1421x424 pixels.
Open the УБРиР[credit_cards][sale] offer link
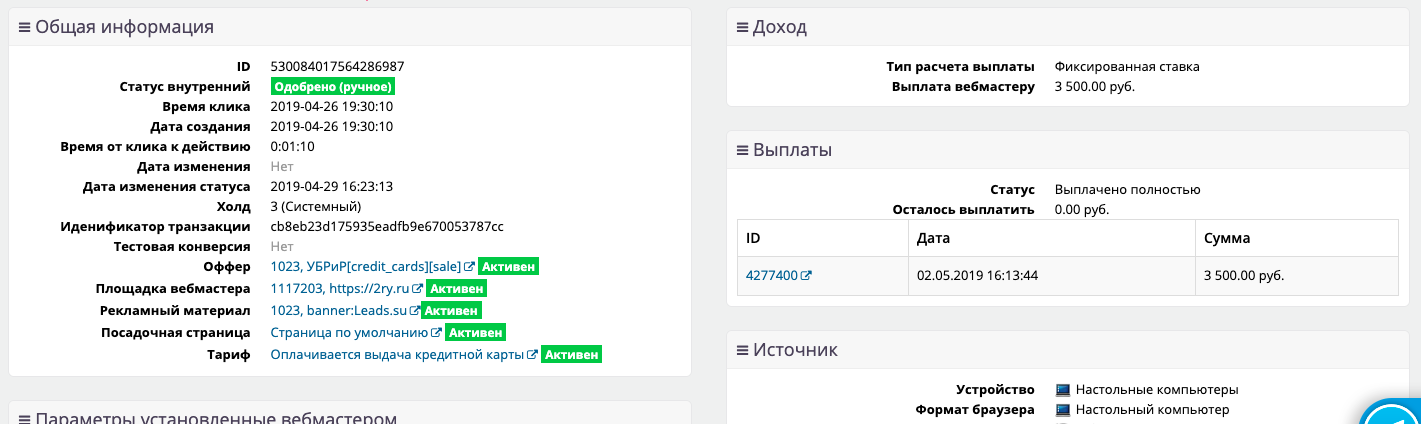(x=365, y=267)
